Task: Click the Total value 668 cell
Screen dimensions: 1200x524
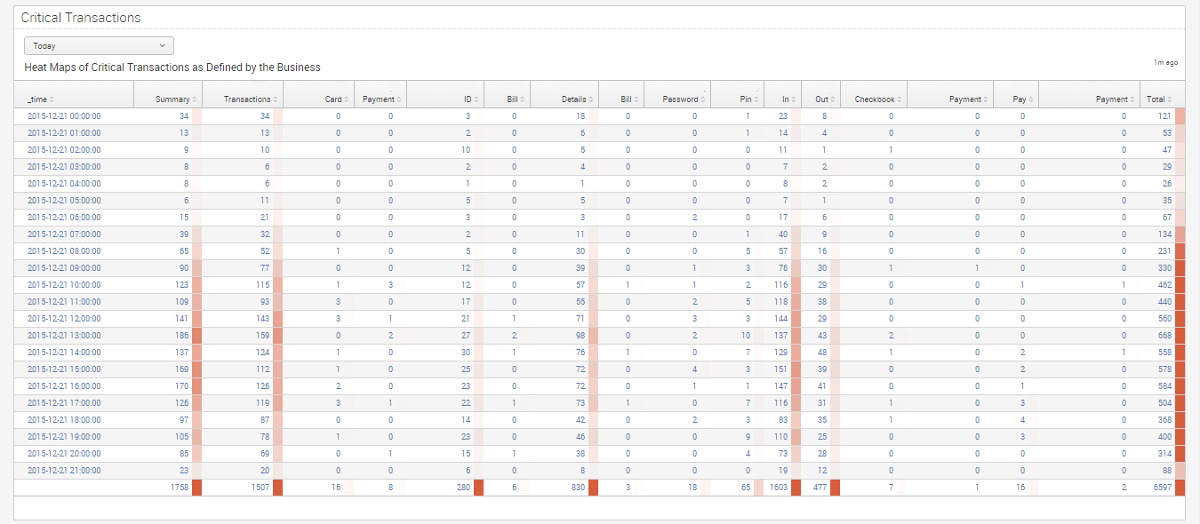Action: (1159, 333)
